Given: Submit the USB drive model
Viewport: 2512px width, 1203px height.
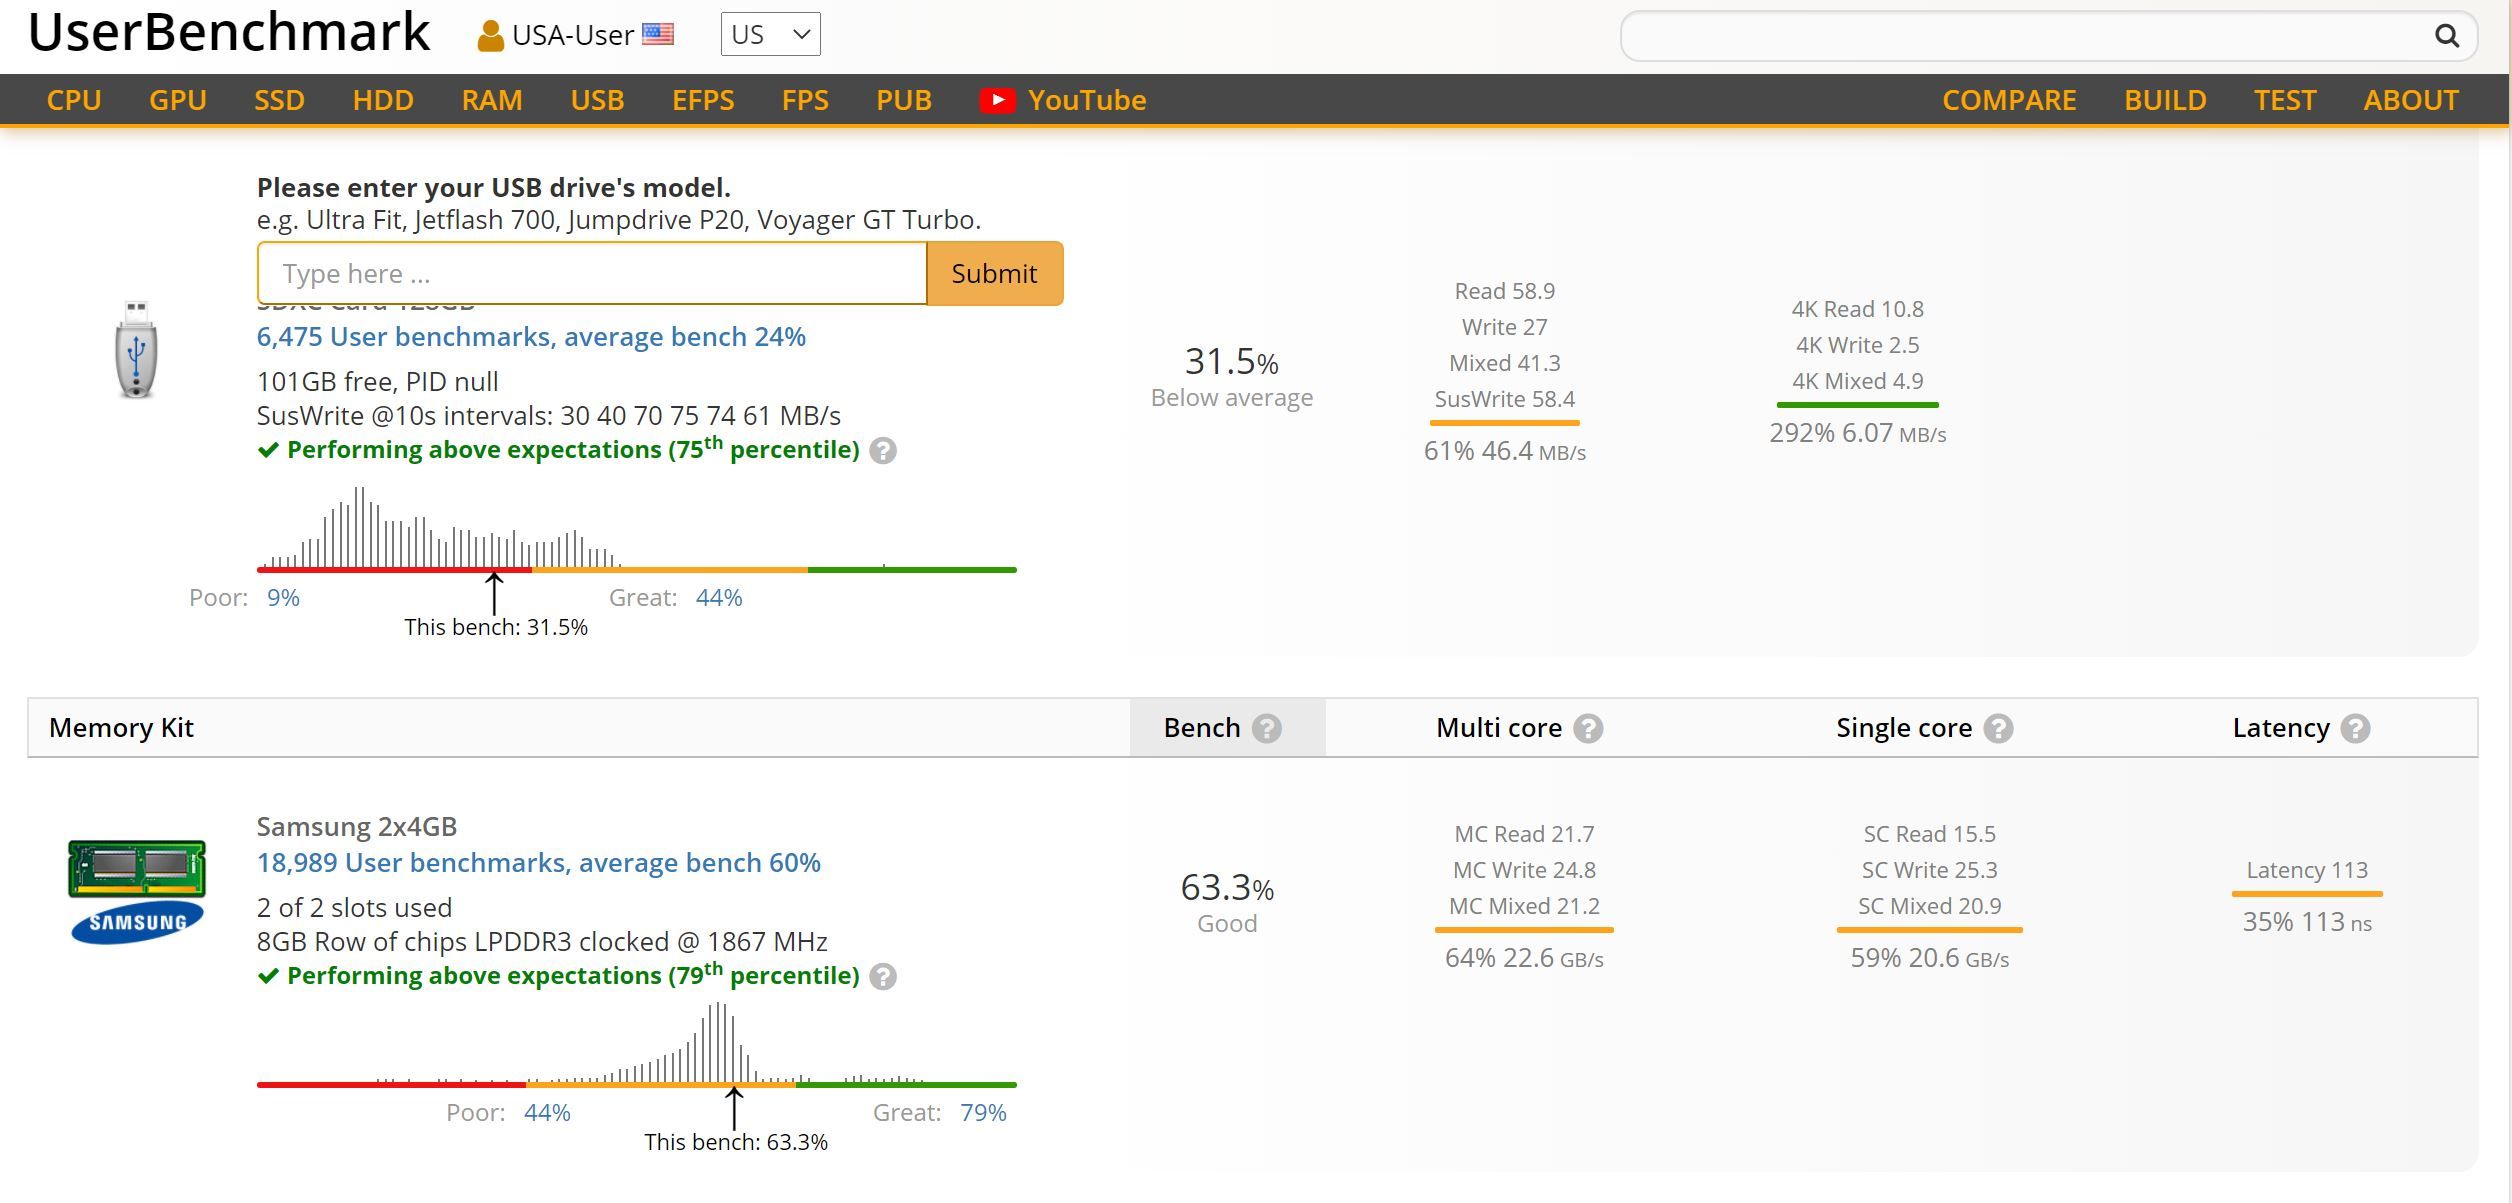Looking at the screenshot, I should pos(994,273).
